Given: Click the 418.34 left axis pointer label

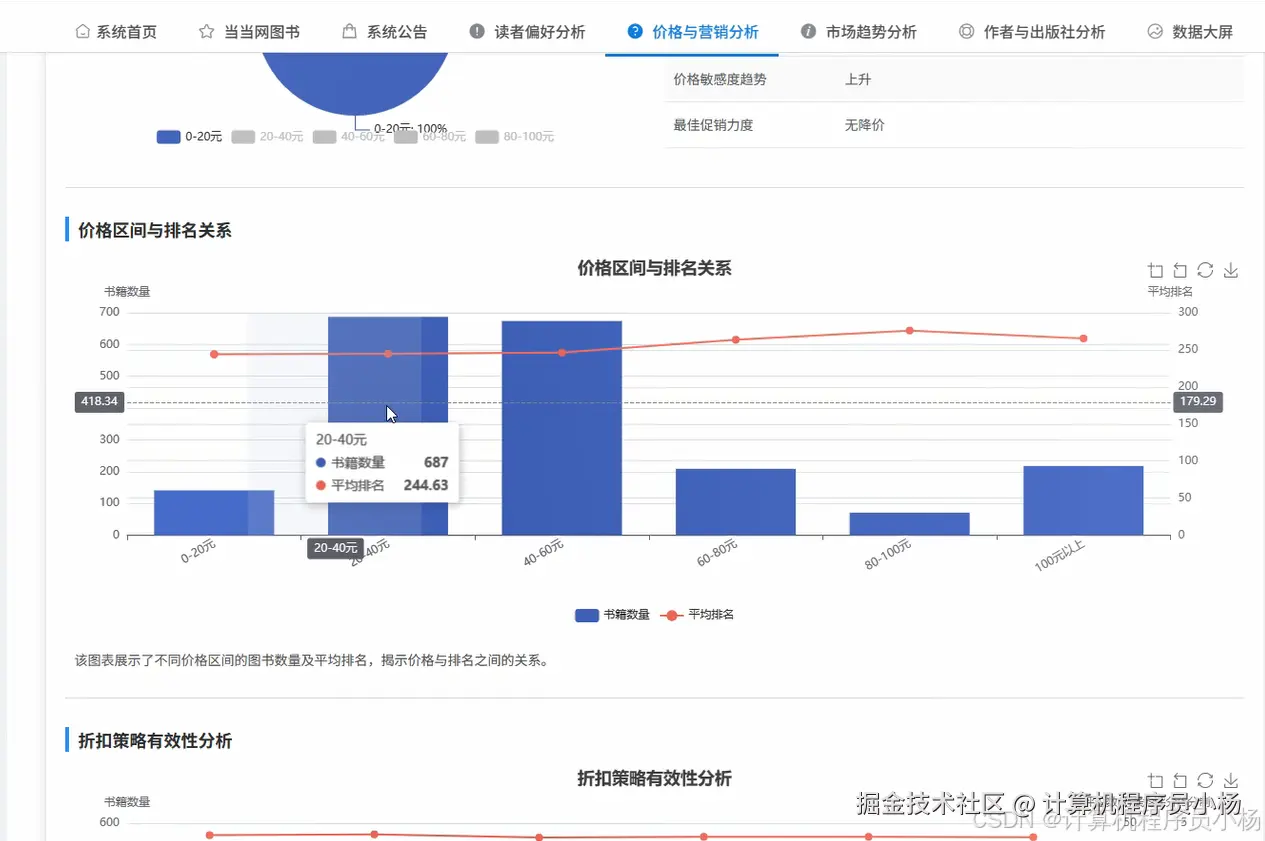Looking at the screenshot, I should pyautogui.click(x=99, y=402).
